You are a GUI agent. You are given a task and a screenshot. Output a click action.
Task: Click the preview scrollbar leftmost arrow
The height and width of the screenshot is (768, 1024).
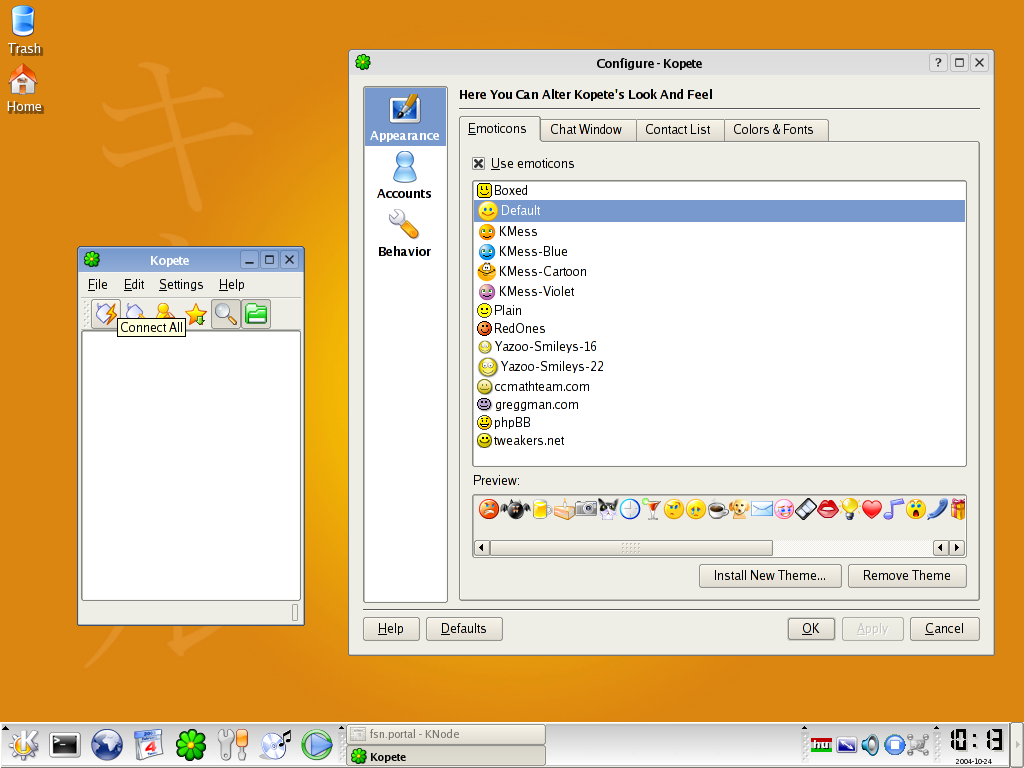coord(482,547)
